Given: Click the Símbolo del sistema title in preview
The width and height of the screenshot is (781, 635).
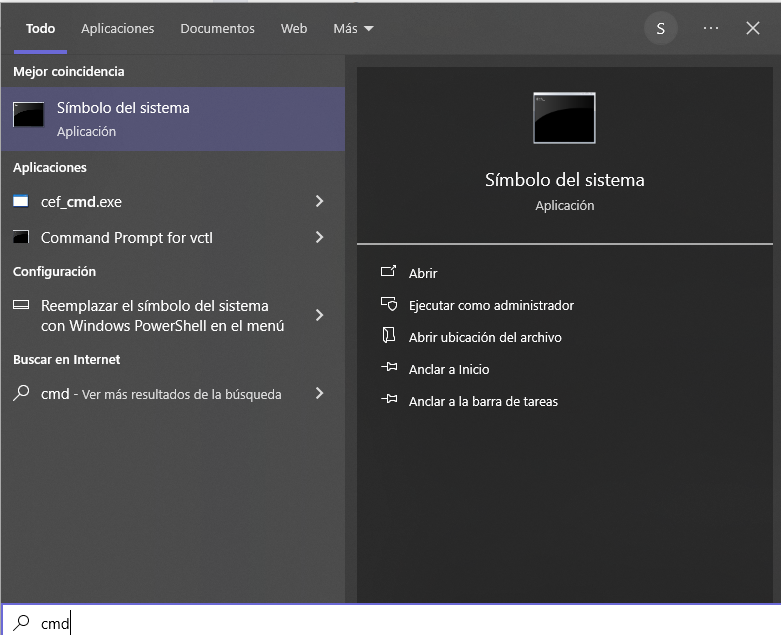Looking at the screenshot, I should coord(565,180).
